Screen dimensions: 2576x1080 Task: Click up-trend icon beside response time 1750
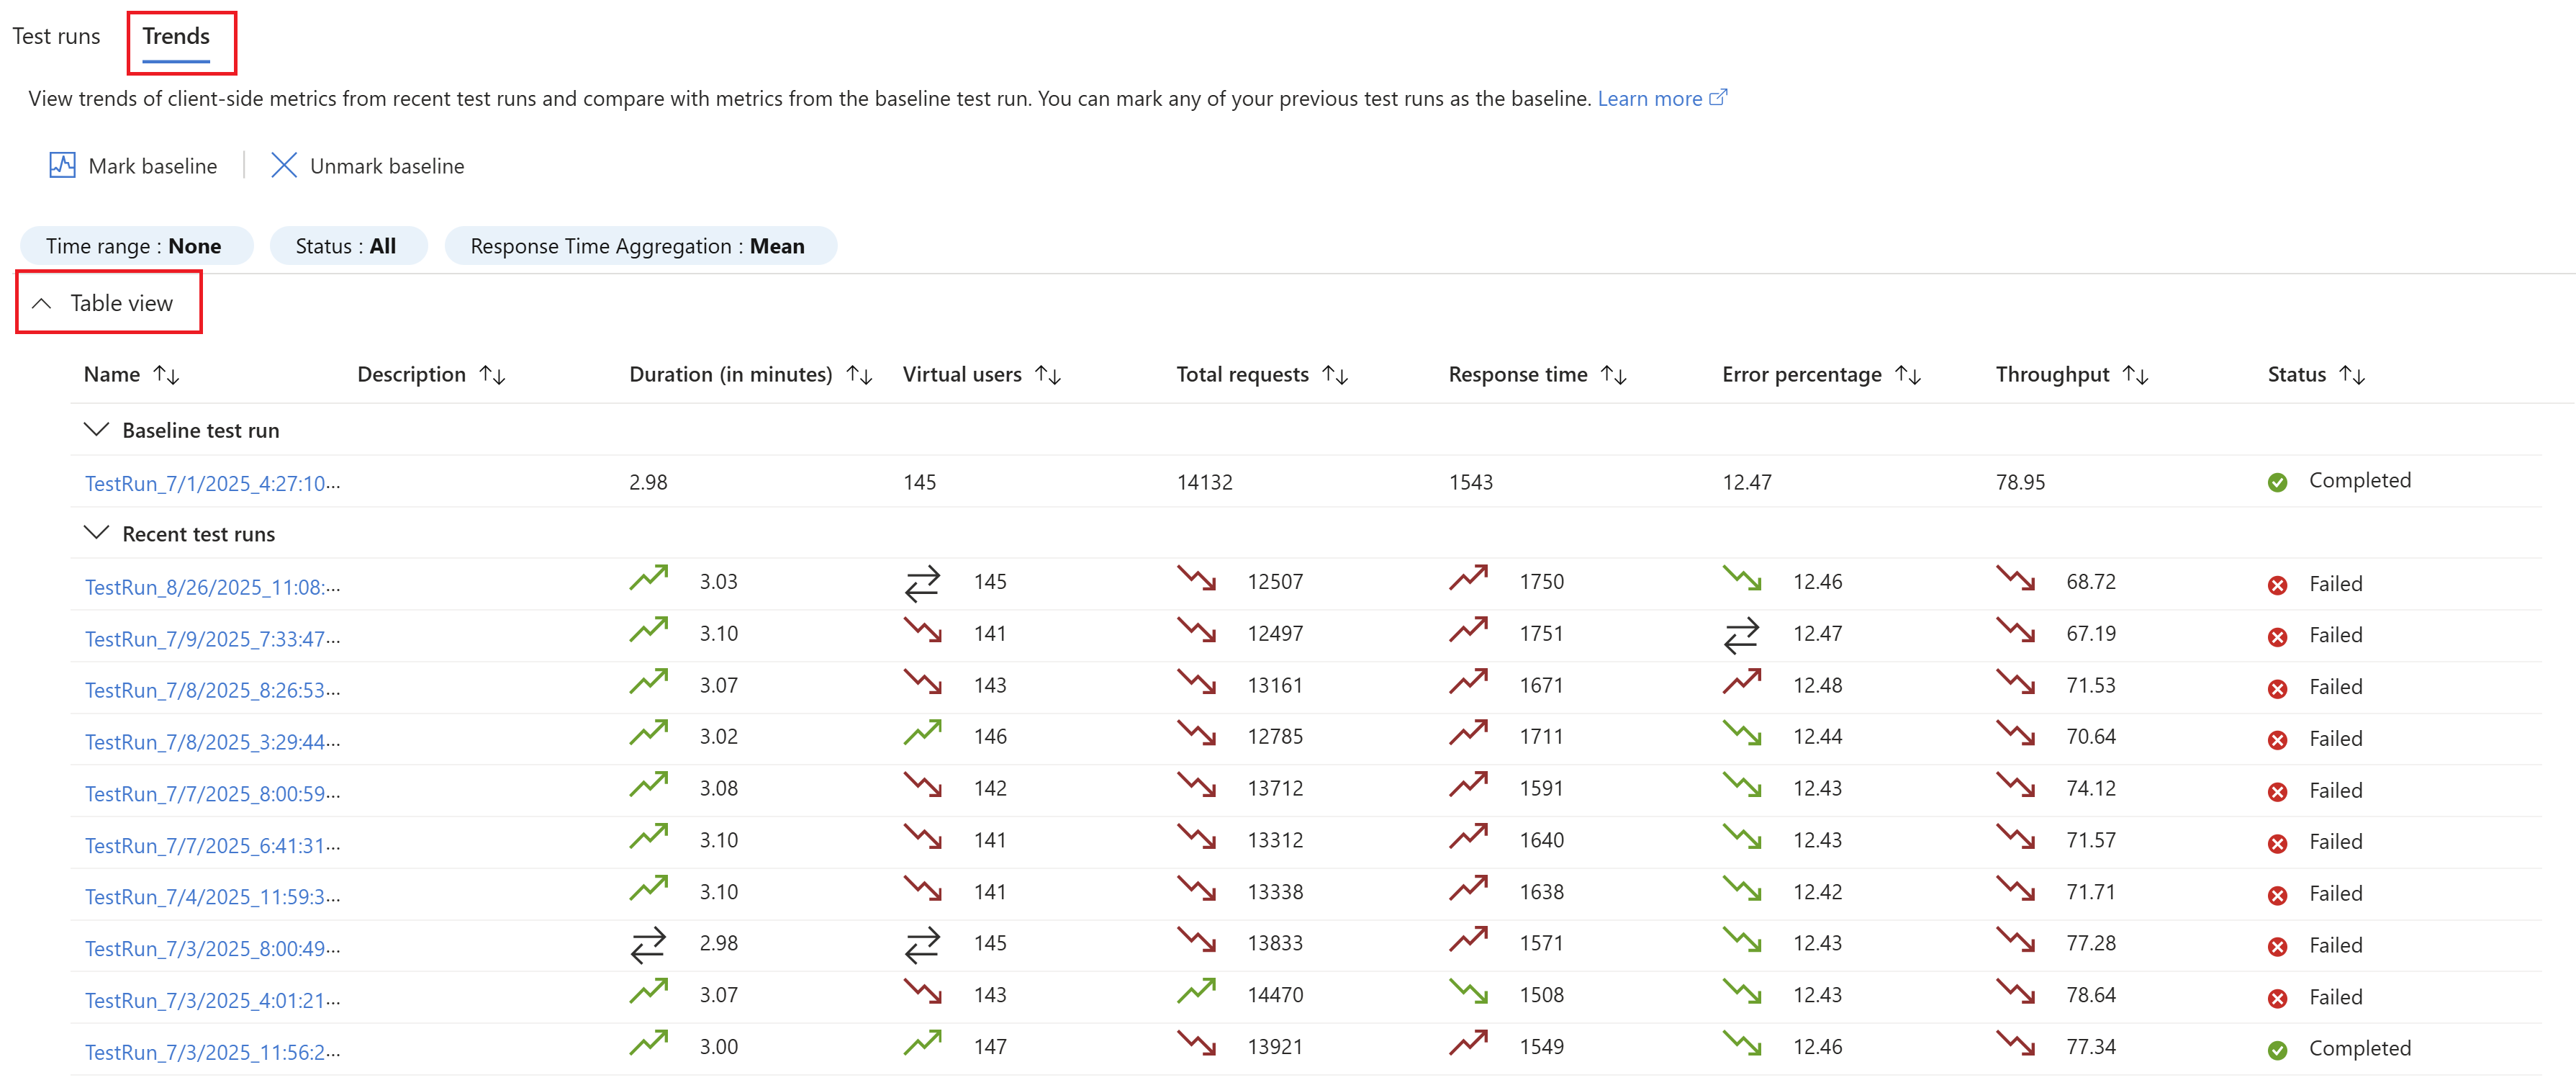pyautogui.click(x=1468, y=578)
